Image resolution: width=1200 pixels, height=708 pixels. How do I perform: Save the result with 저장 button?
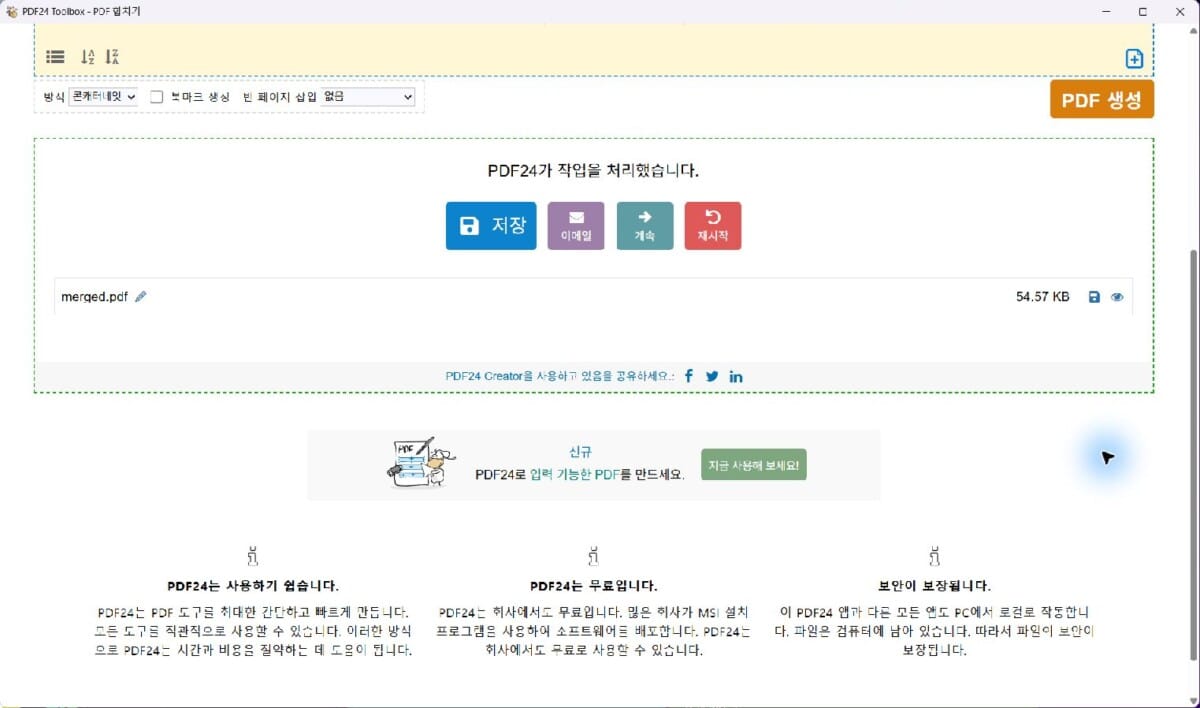[491, 226]
